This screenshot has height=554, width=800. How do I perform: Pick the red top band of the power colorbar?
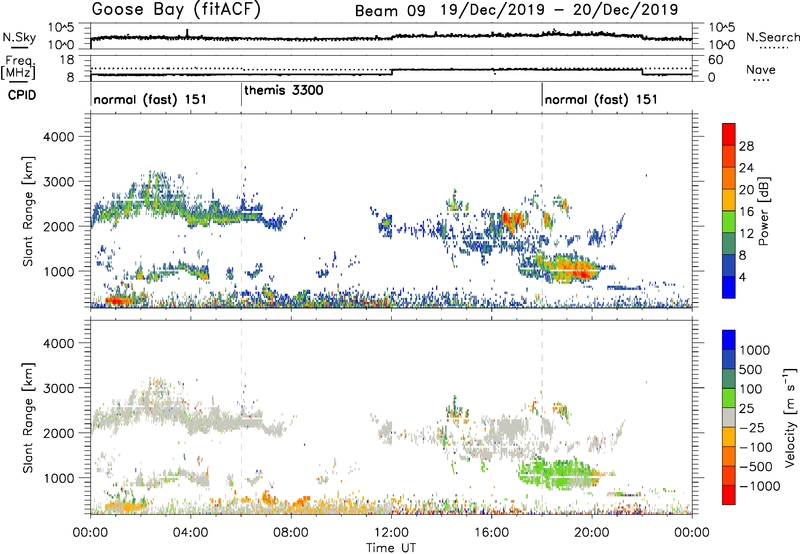pyautogui.click(x=729, y=134)
